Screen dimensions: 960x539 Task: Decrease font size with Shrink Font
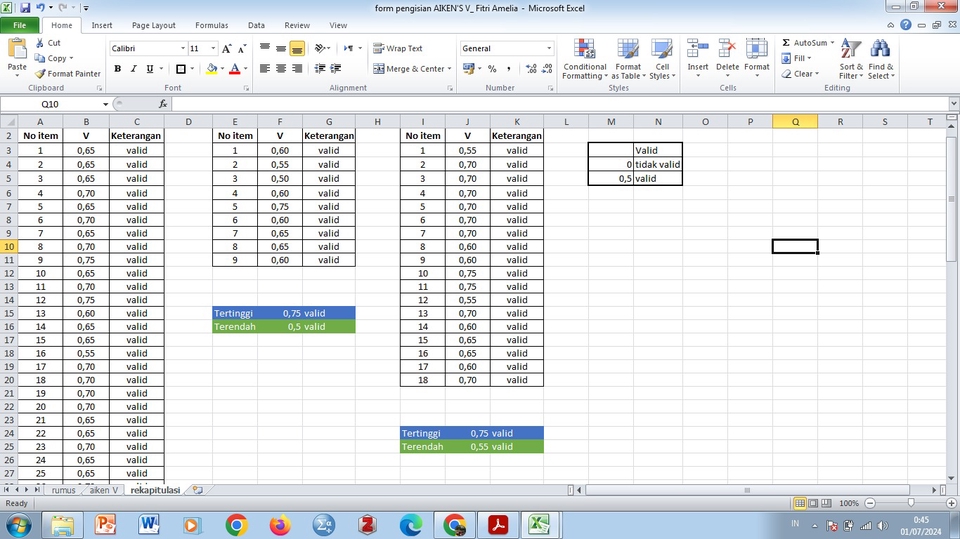point(242,48)
